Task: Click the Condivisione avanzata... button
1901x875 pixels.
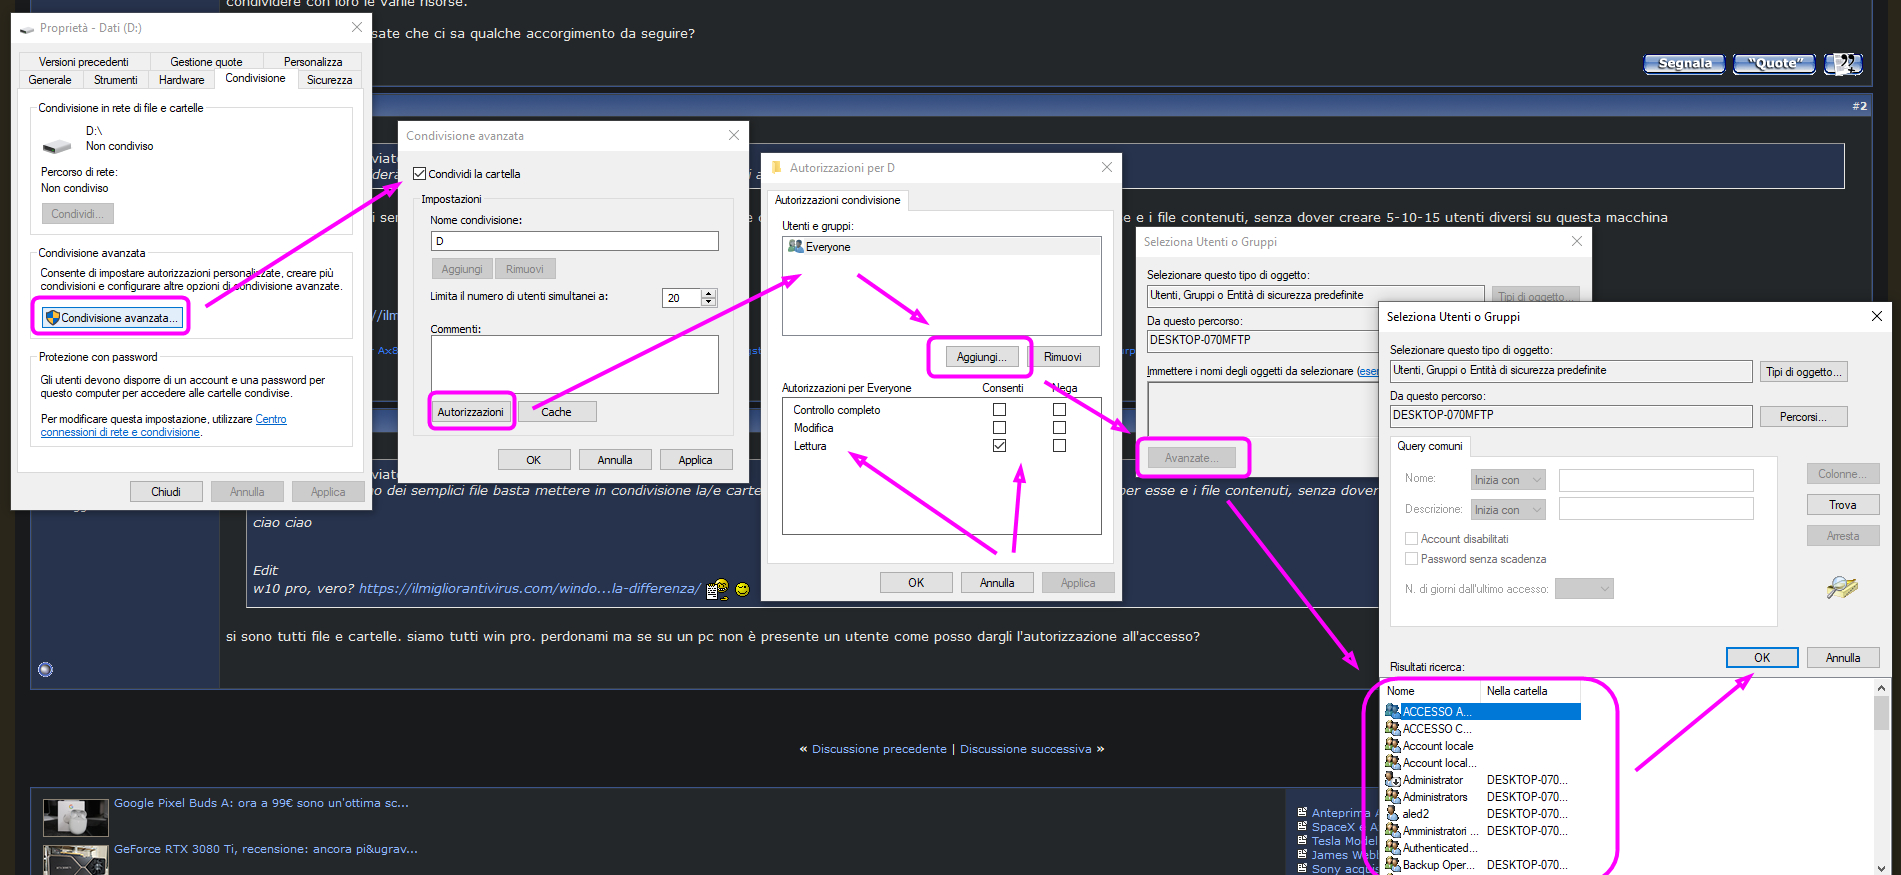Action: pos(113,317)
